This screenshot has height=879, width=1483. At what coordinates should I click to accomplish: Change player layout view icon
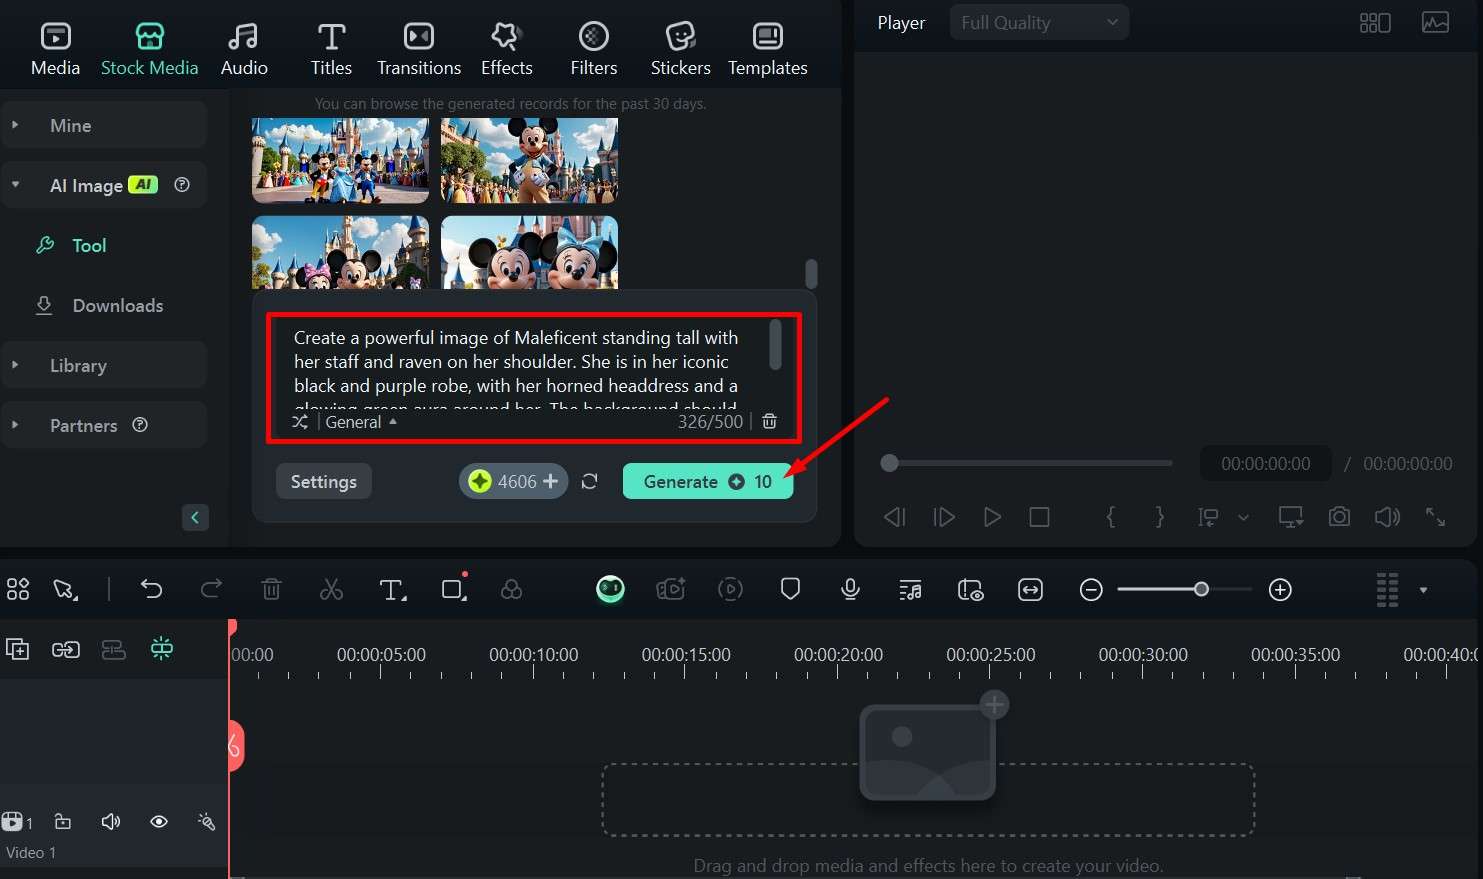(x=1375, y=22)
